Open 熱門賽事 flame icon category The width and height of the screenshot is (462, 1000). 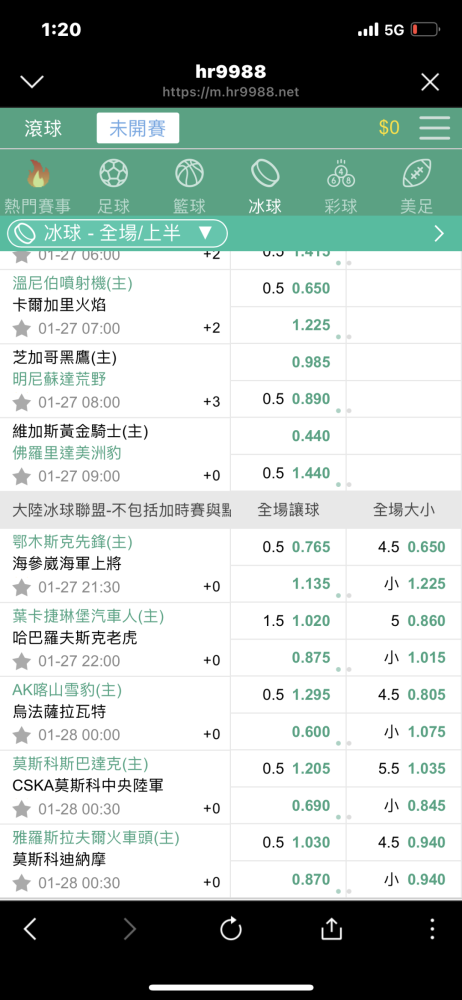tap(38, 173)
